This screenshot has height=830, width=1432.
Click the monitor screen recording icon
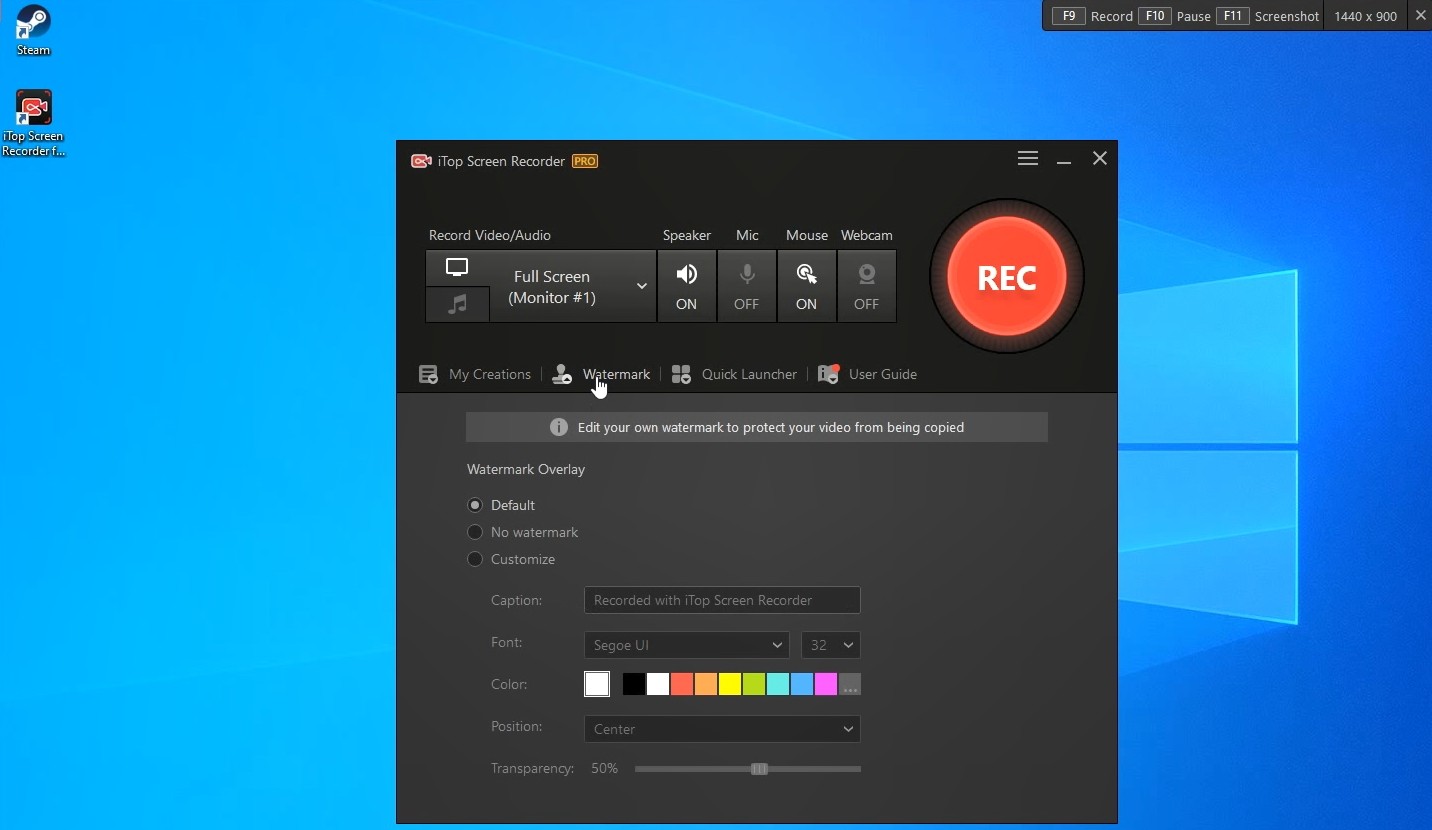click(457, 268)
